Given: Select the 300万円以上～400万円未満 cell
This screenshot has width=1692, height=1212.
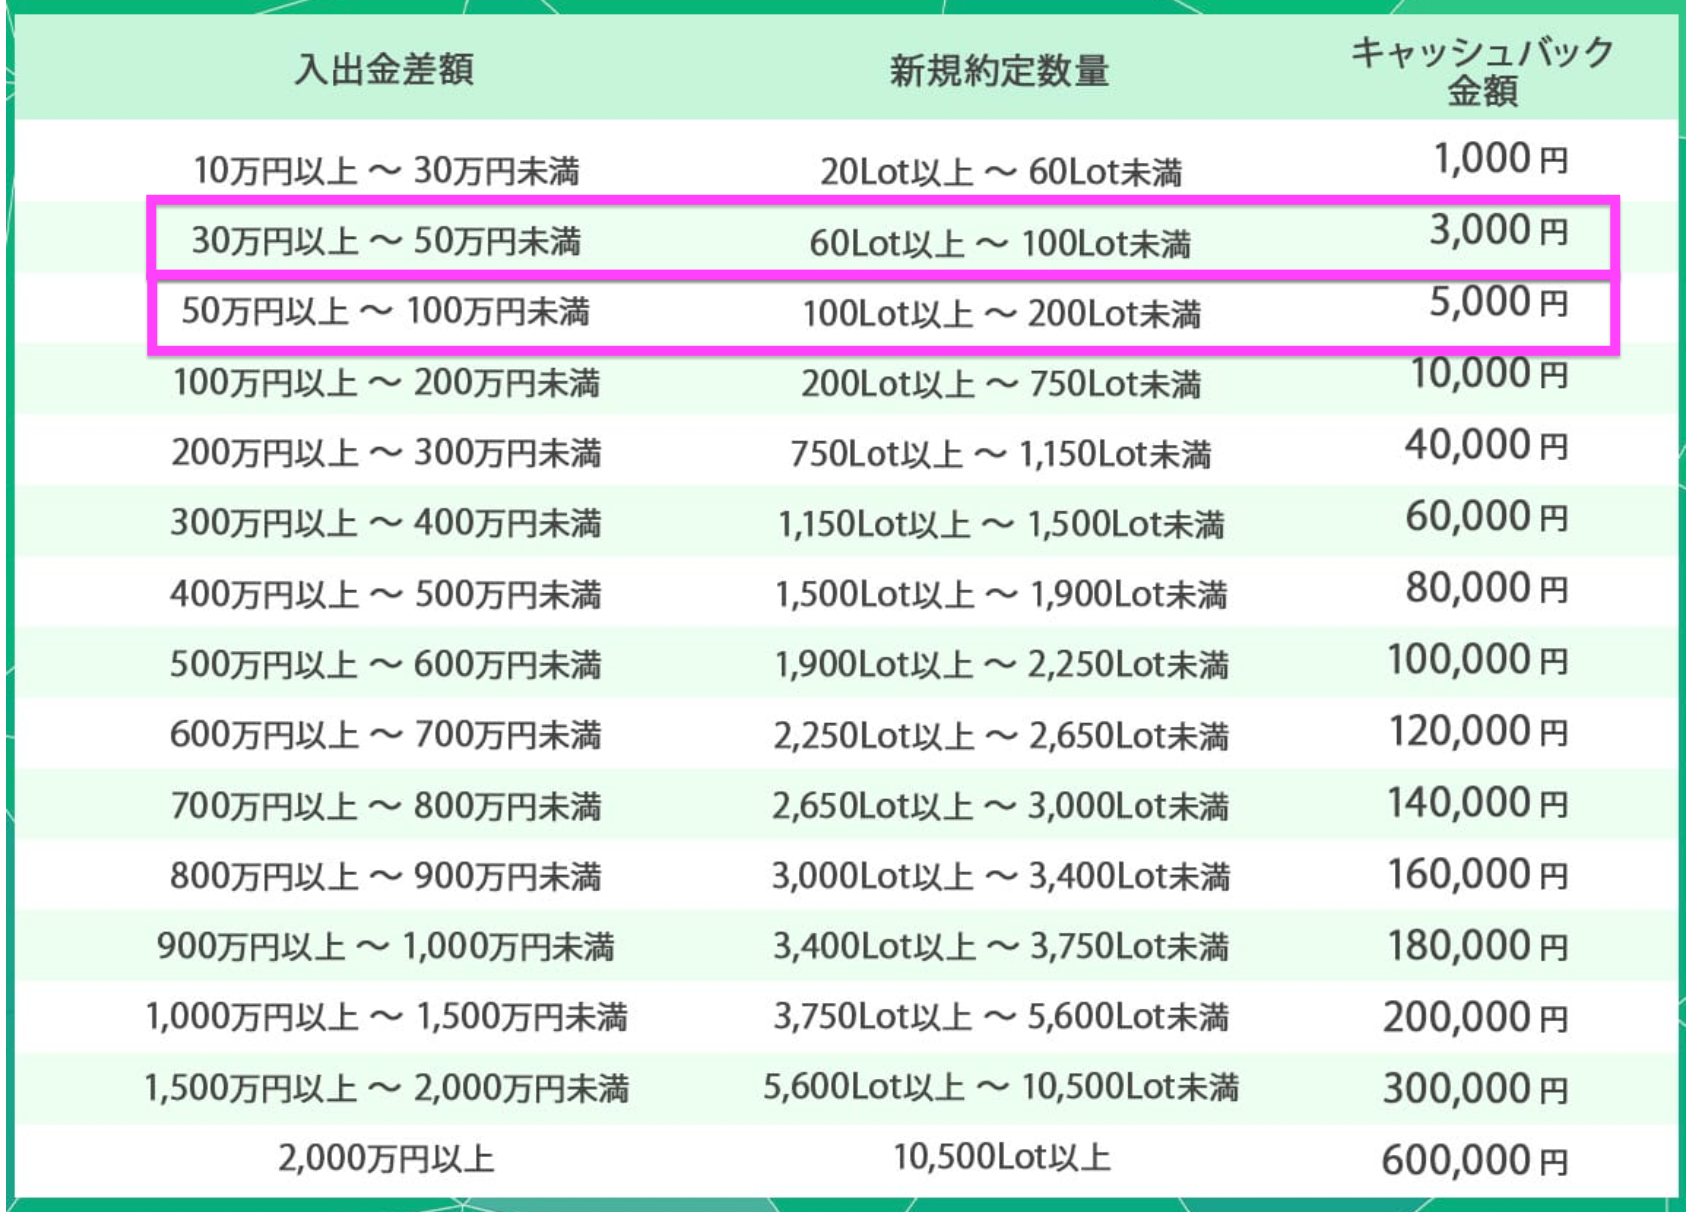Looking at the screenshot, I should coord(386,524).
